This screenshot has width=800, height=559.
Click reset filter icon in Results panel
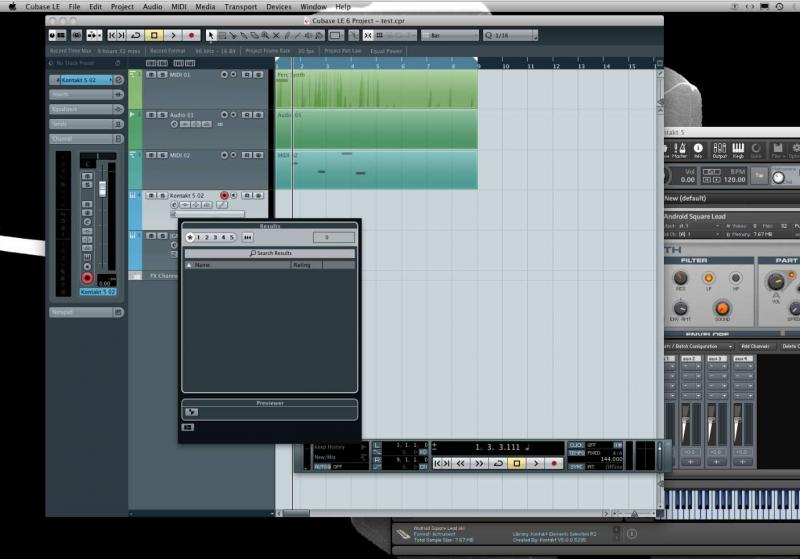(247, 237)
